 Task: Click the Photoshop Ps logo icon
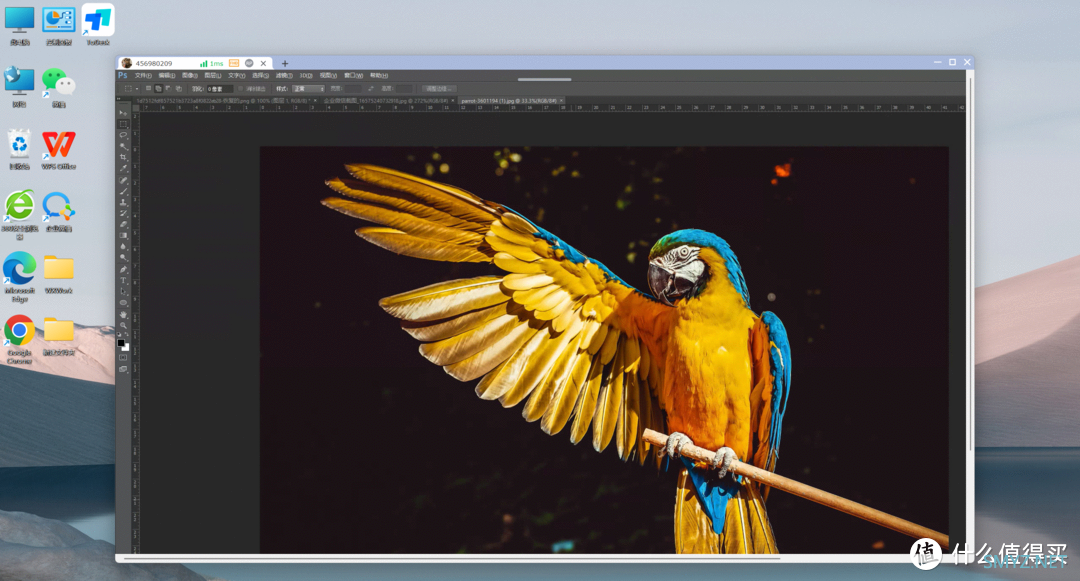123,76
